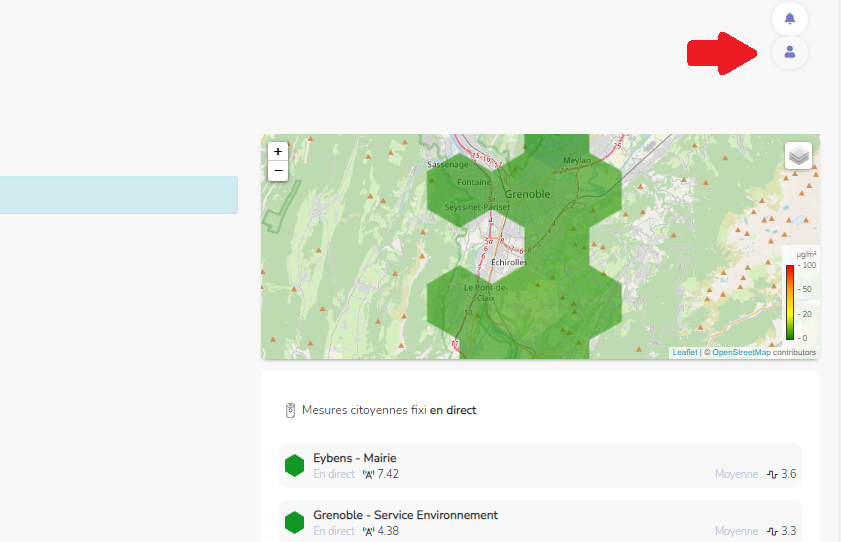Click the green hexagon beside Eybens - Mairie
The width and height of the screenshot is (841, 542).
pos(294,466)
